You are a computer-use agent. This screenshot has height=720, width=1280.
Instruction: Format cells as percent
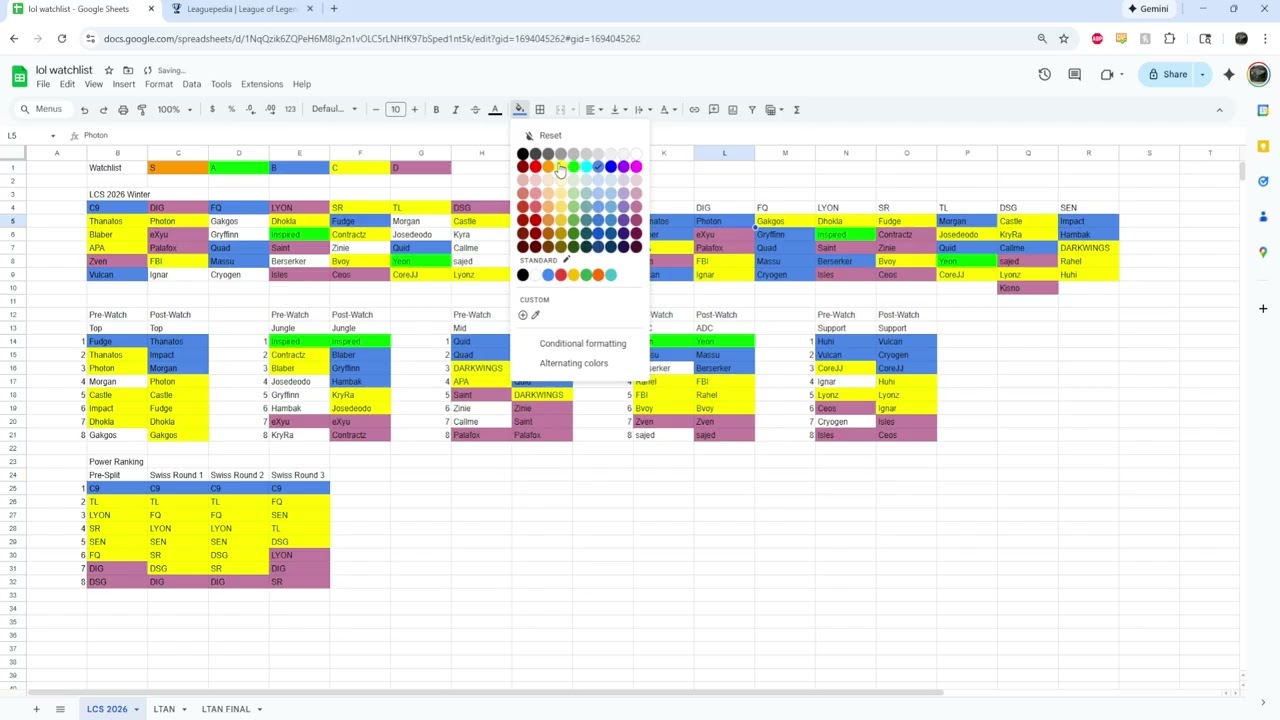click(x=231, y=110)
